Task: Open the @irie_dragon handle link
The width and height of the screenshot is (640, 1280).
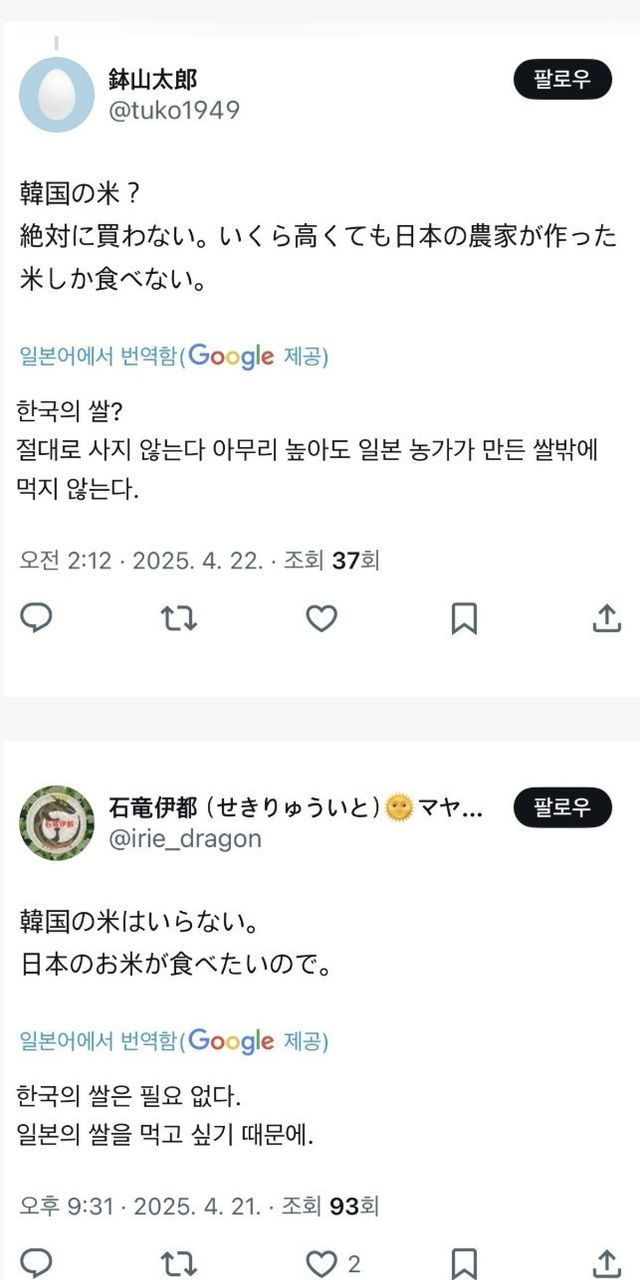Action: click(184, 838)
